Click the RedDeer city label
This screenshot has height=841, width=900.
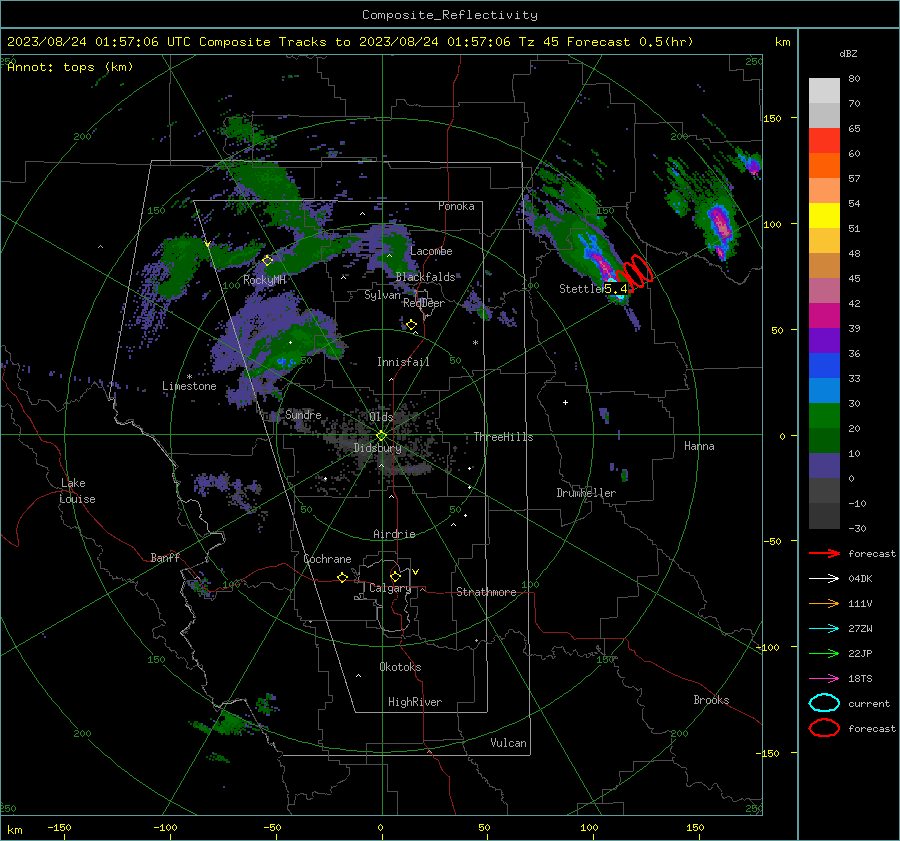coord(424,303)
